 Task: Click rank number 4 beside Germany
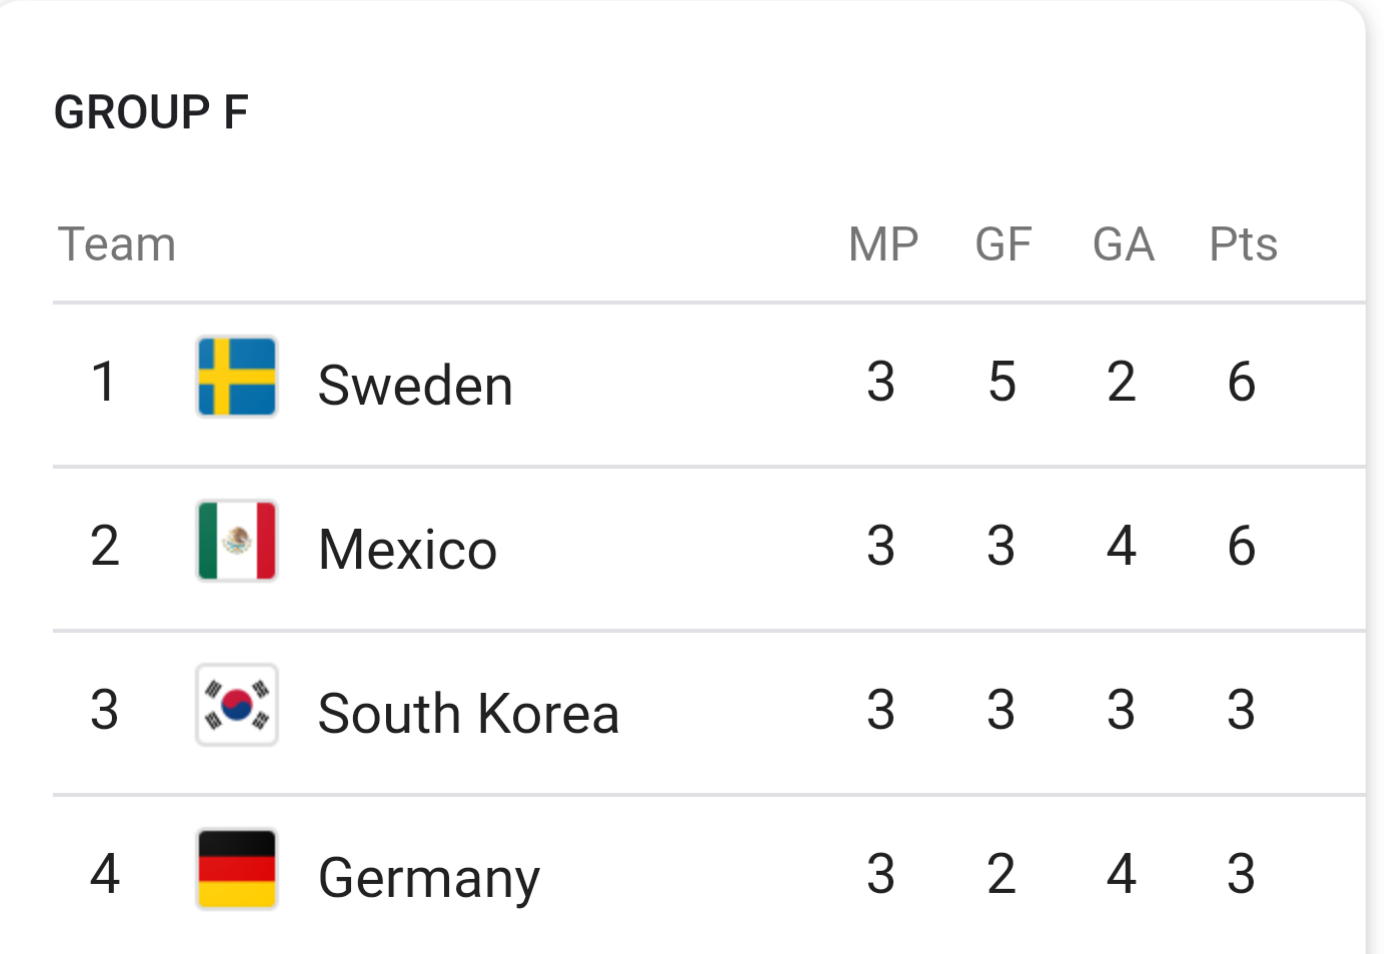105,873
